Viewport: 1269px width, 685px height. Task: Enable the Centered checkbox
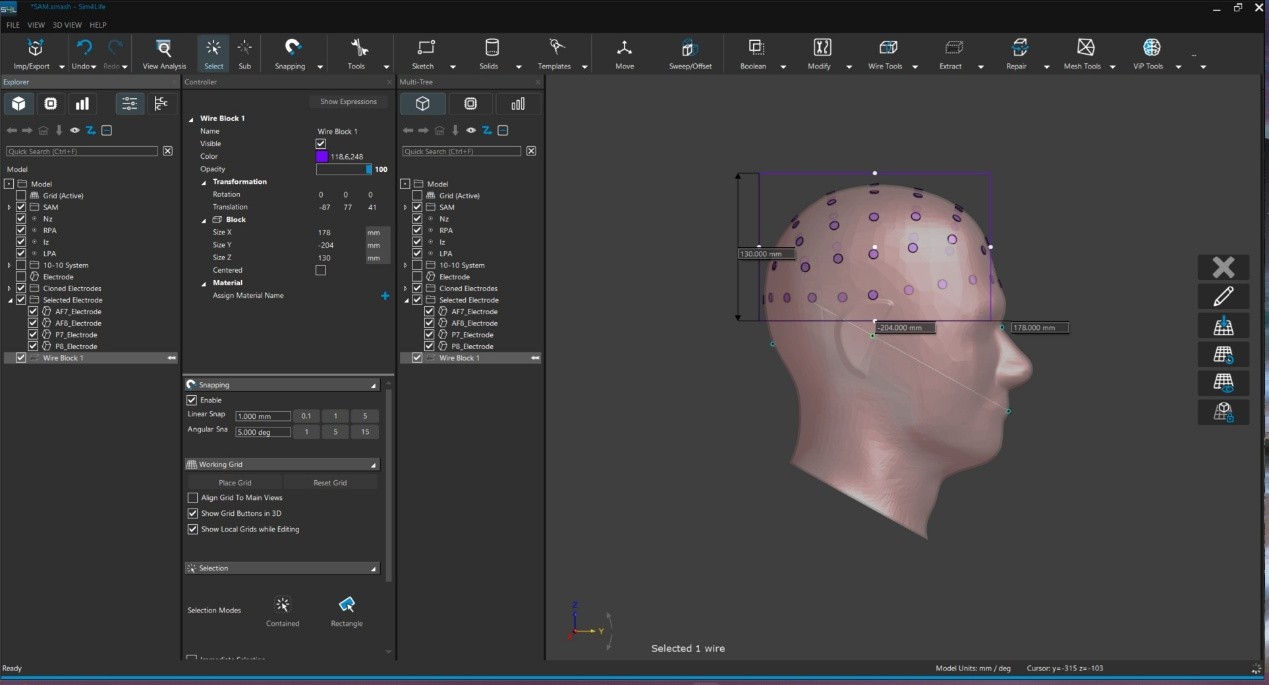tap(321, 270)
